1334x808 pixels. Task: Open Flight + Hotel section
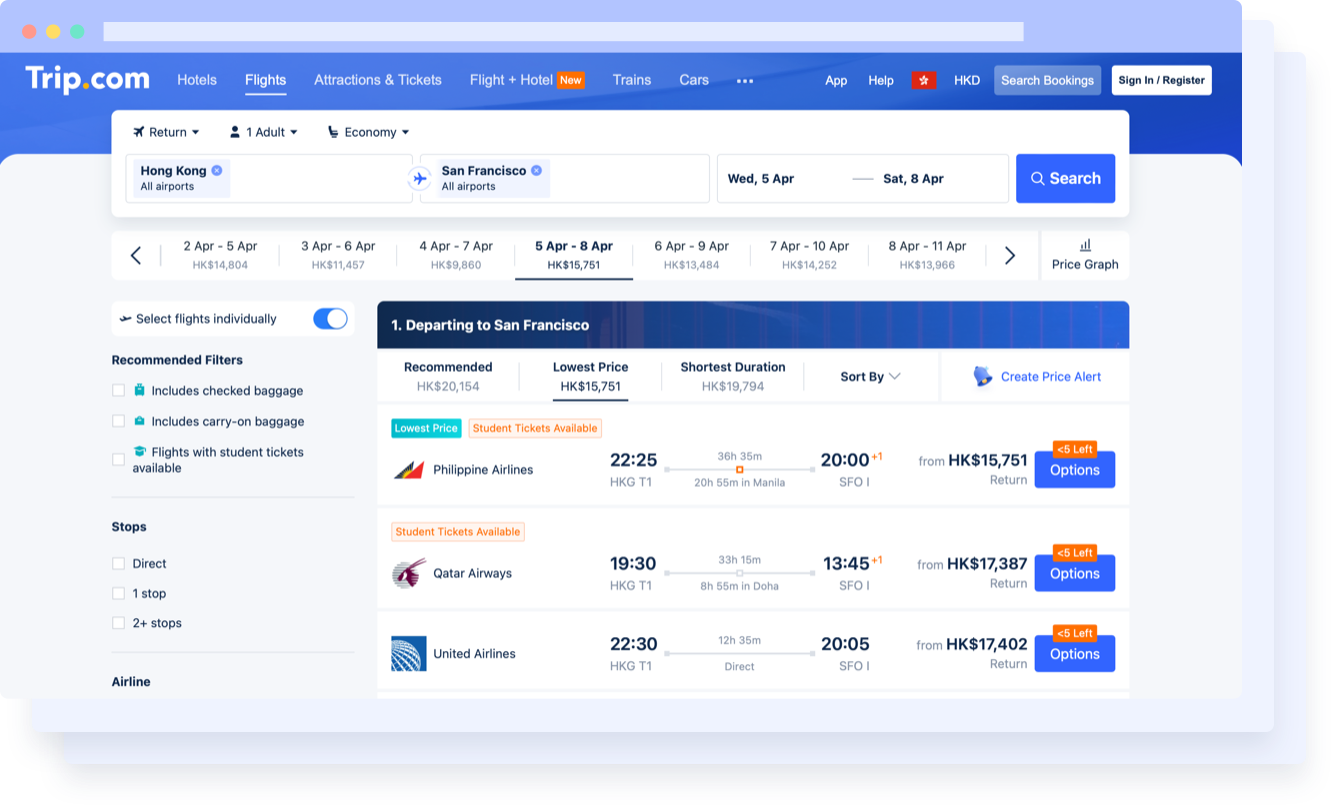[x=527, y=80]
